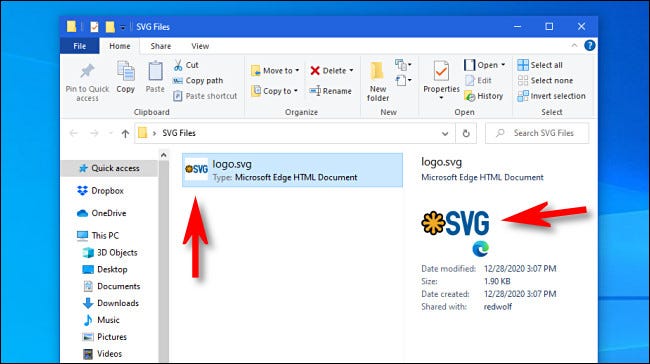Create a New folder

click(x=378, y=82)
